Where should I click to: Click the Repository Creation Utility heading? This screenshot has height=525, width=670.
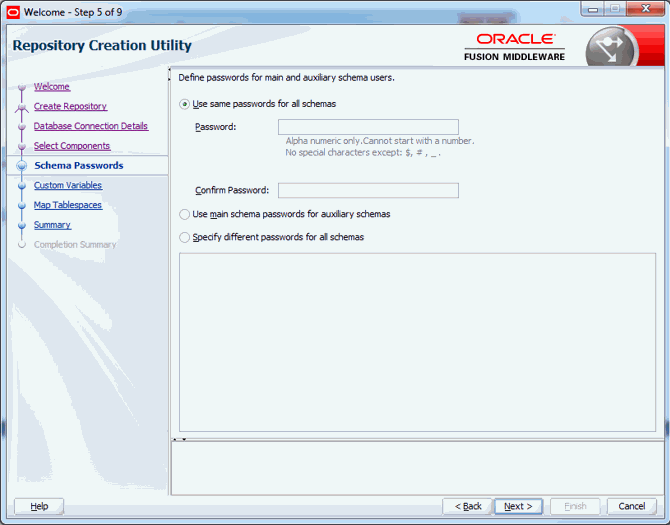click(102, 46)
